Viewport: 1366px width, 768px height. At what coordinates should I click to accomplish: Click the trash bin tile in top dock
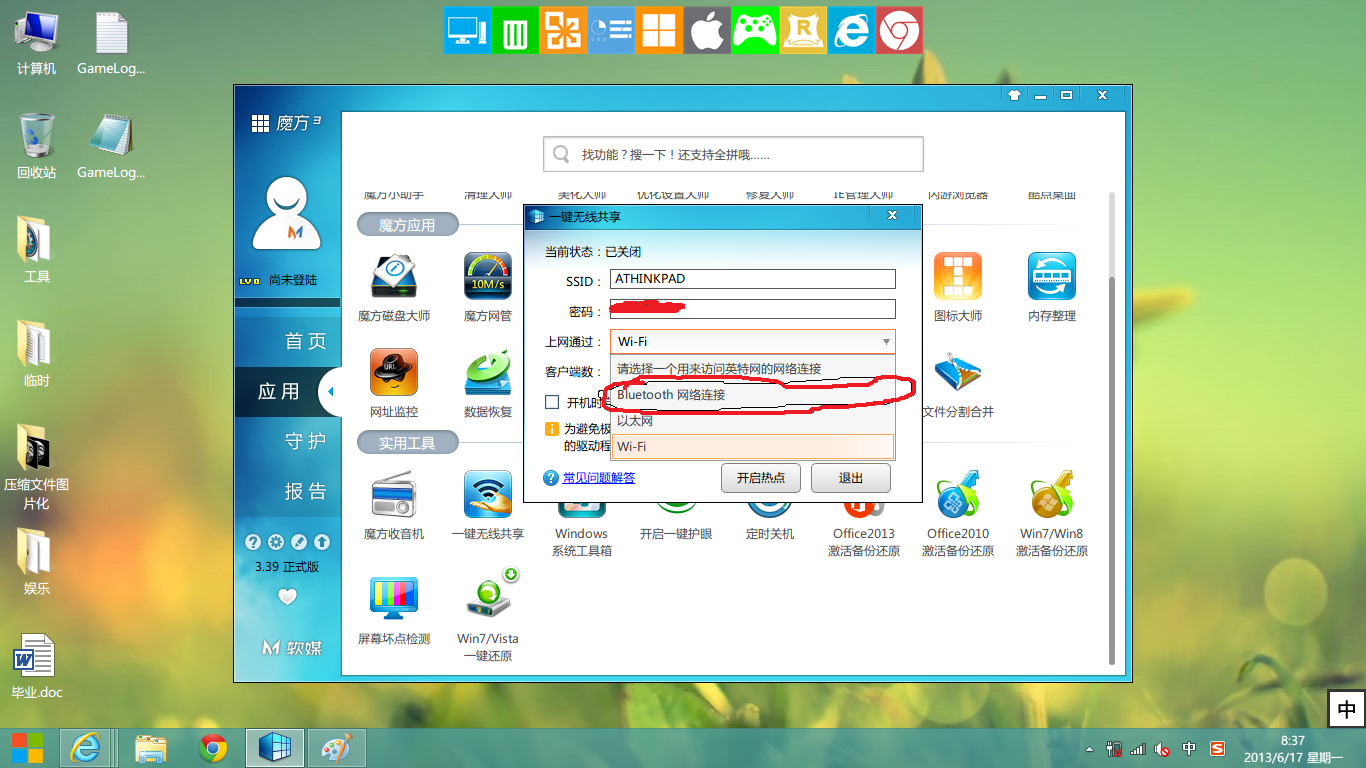pyautogui.click(x=515, y=30)
